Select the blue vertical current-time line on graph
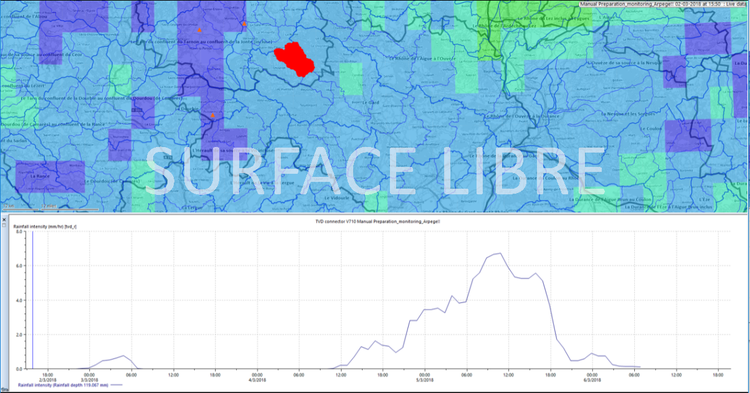This screenshot has width=750, height=393. 33,300
